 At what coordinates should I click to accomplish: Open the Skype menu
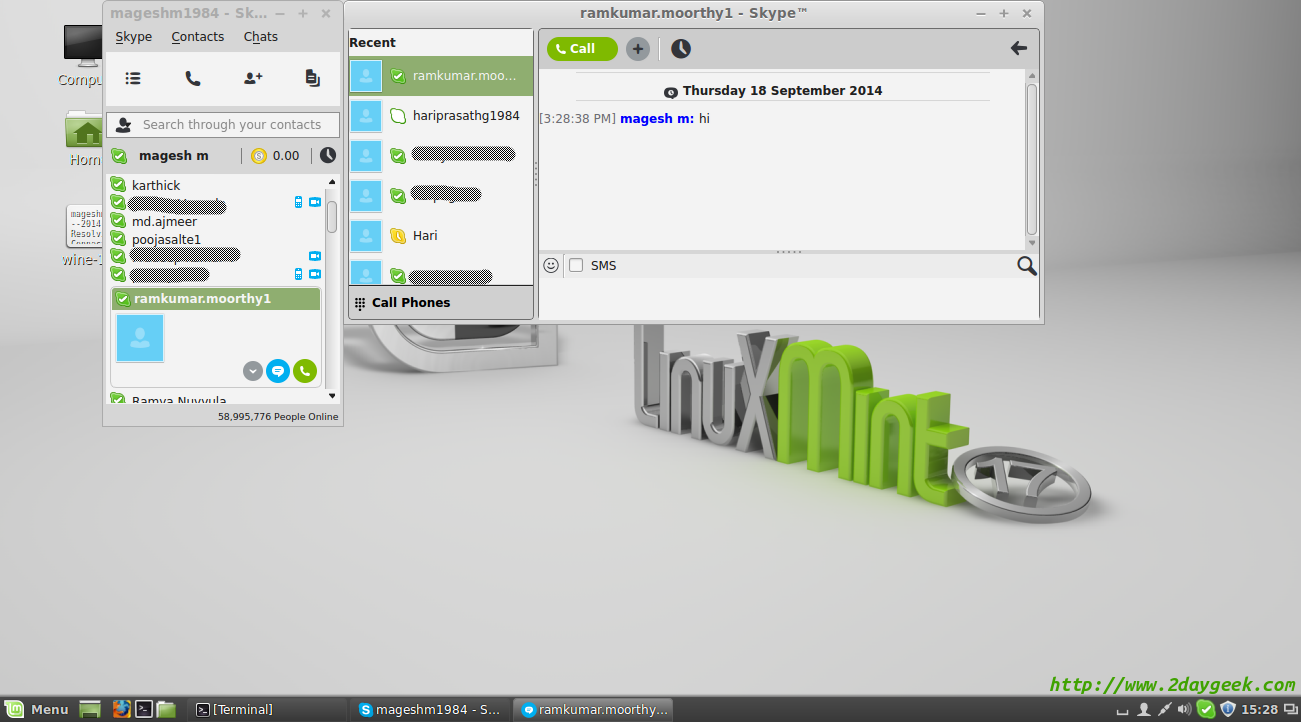(134, 37)
